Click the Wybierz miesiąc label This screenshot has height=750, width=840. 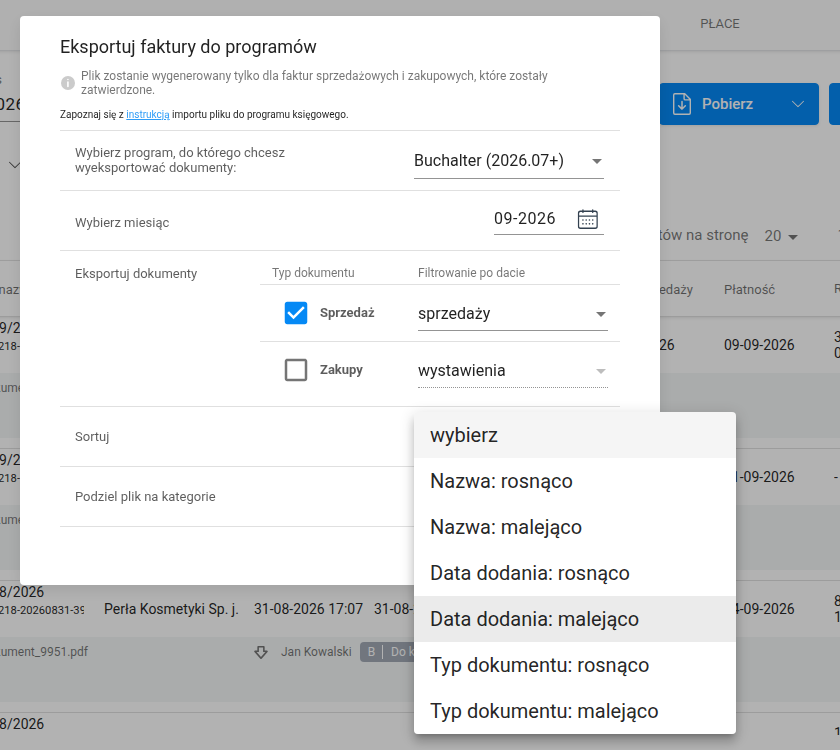(122, 223)
